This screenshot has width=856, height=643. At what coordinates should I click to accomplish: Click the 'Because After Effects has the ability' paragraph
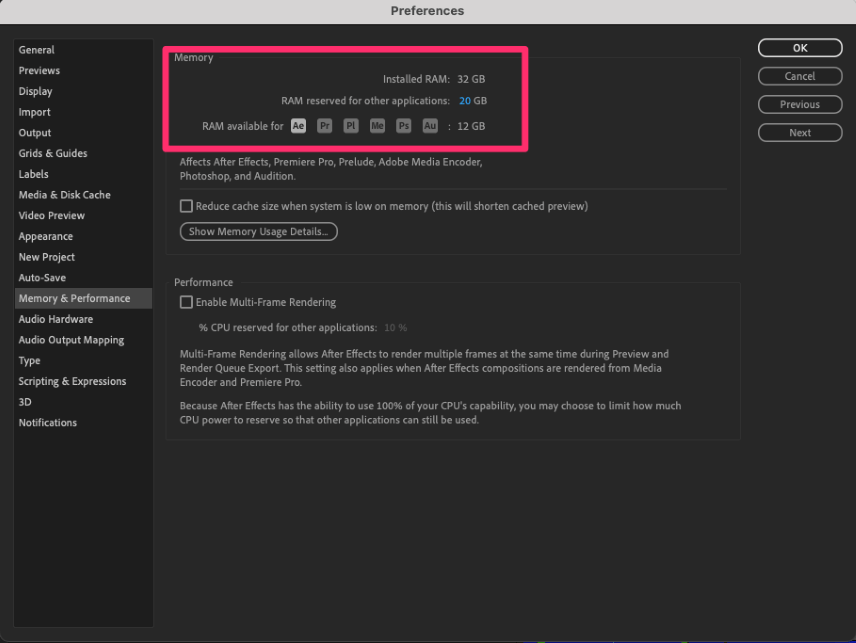pos(430,413)
